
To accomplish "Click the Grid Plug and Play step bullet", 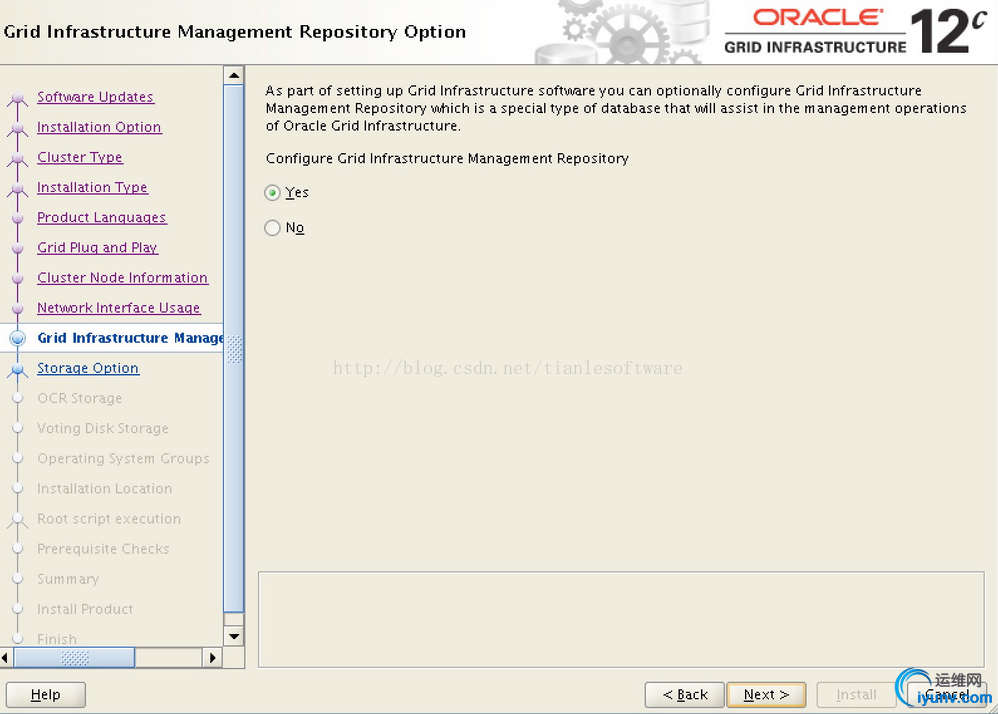I will click(x=18, y=248).
